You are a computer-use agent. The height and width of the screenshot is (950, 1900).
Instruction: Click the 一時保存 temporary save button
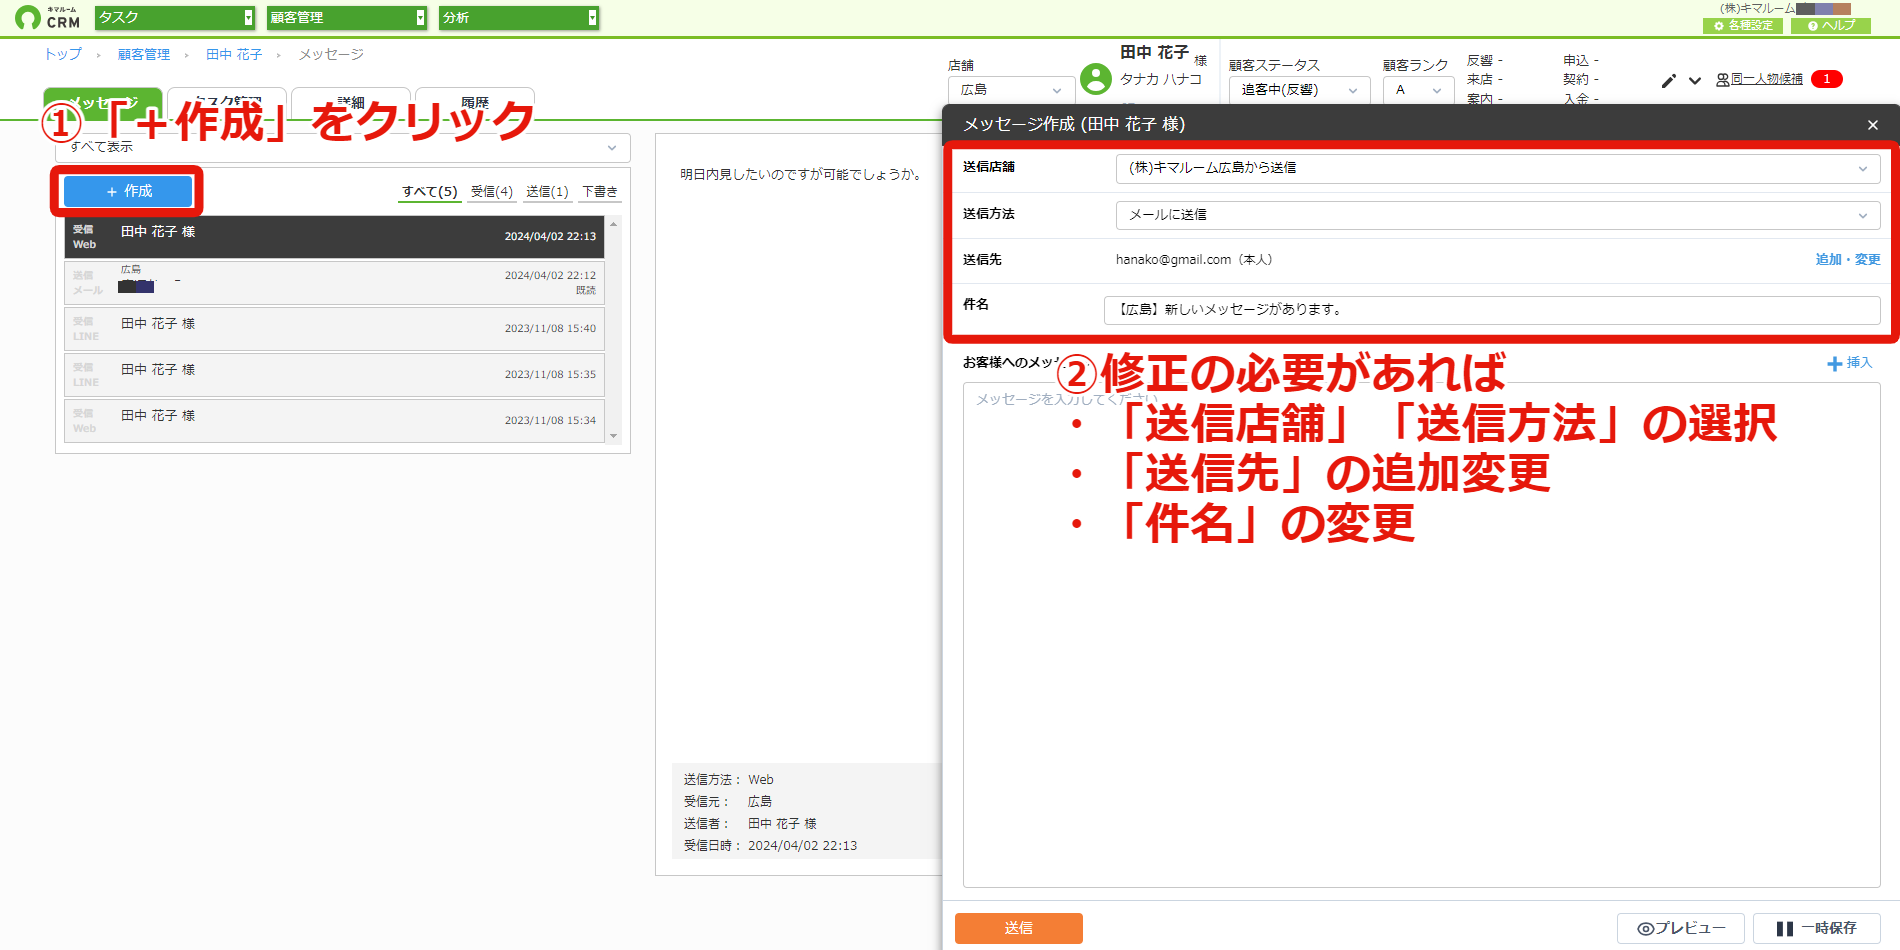tap(1817, 928)
